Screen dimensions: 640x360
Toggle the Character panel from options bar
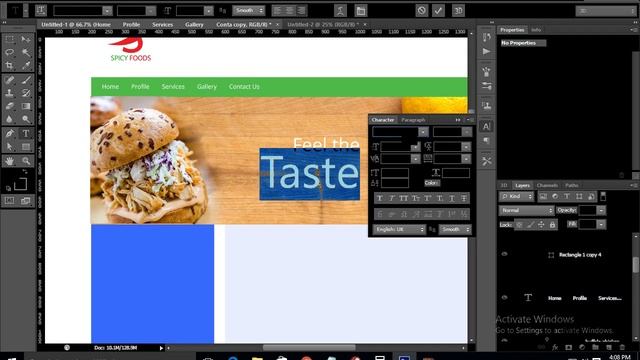point(361,11)
